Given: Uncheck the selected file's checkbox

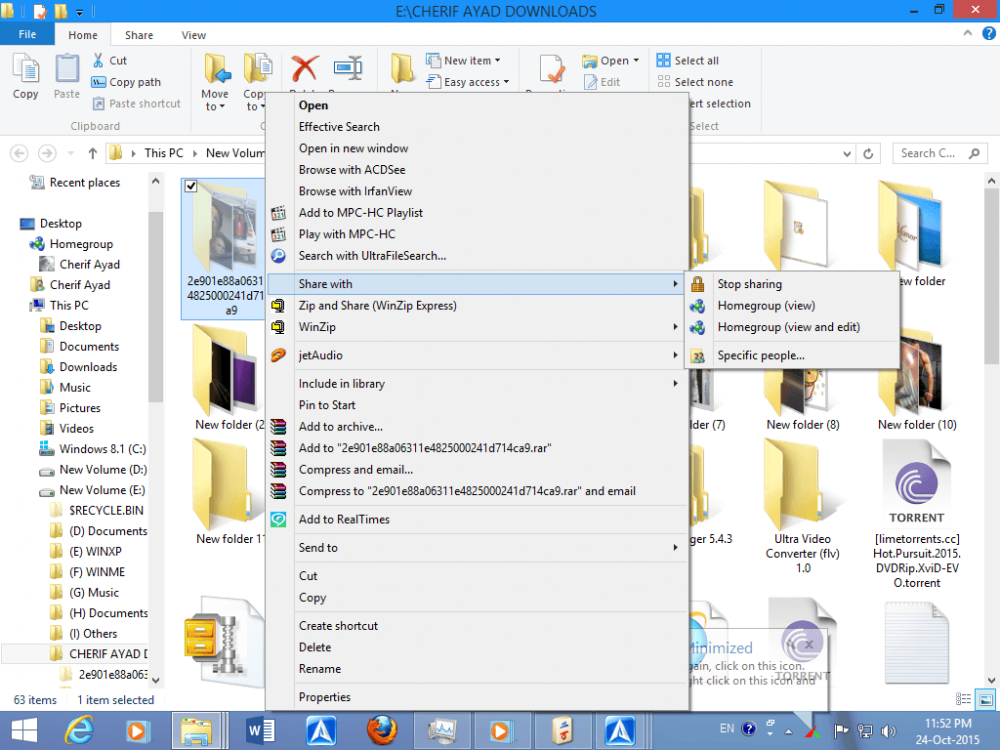Looking at the screenshot, I should click(x=190, y=185).
